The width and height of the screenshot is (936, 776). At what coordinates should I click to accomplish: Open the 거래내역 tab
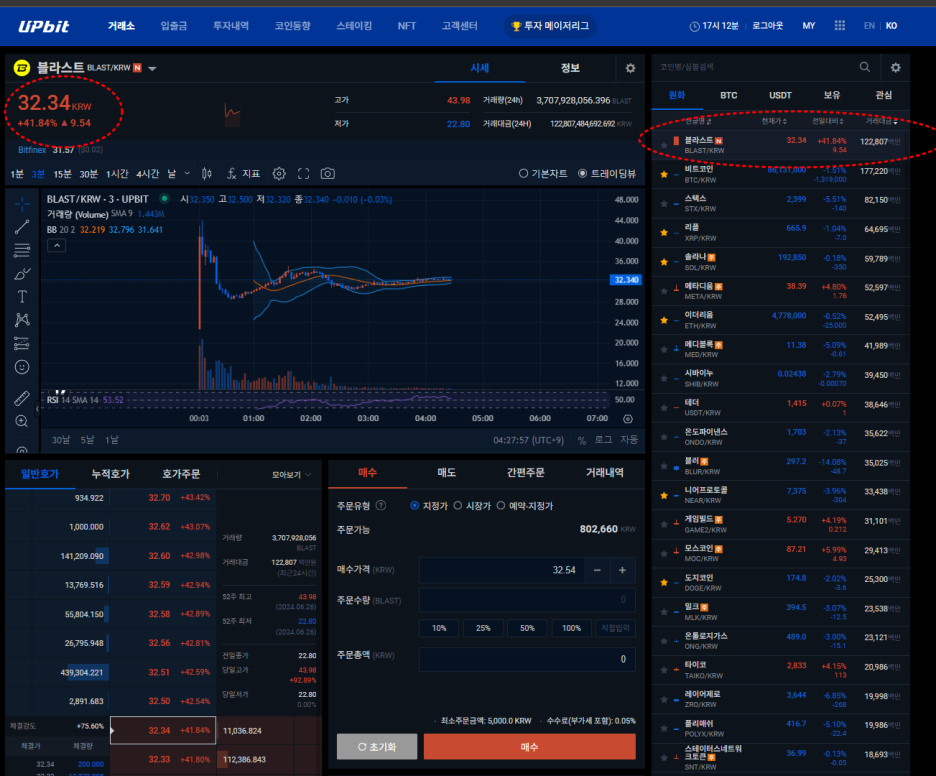click(x=605, y=472)
